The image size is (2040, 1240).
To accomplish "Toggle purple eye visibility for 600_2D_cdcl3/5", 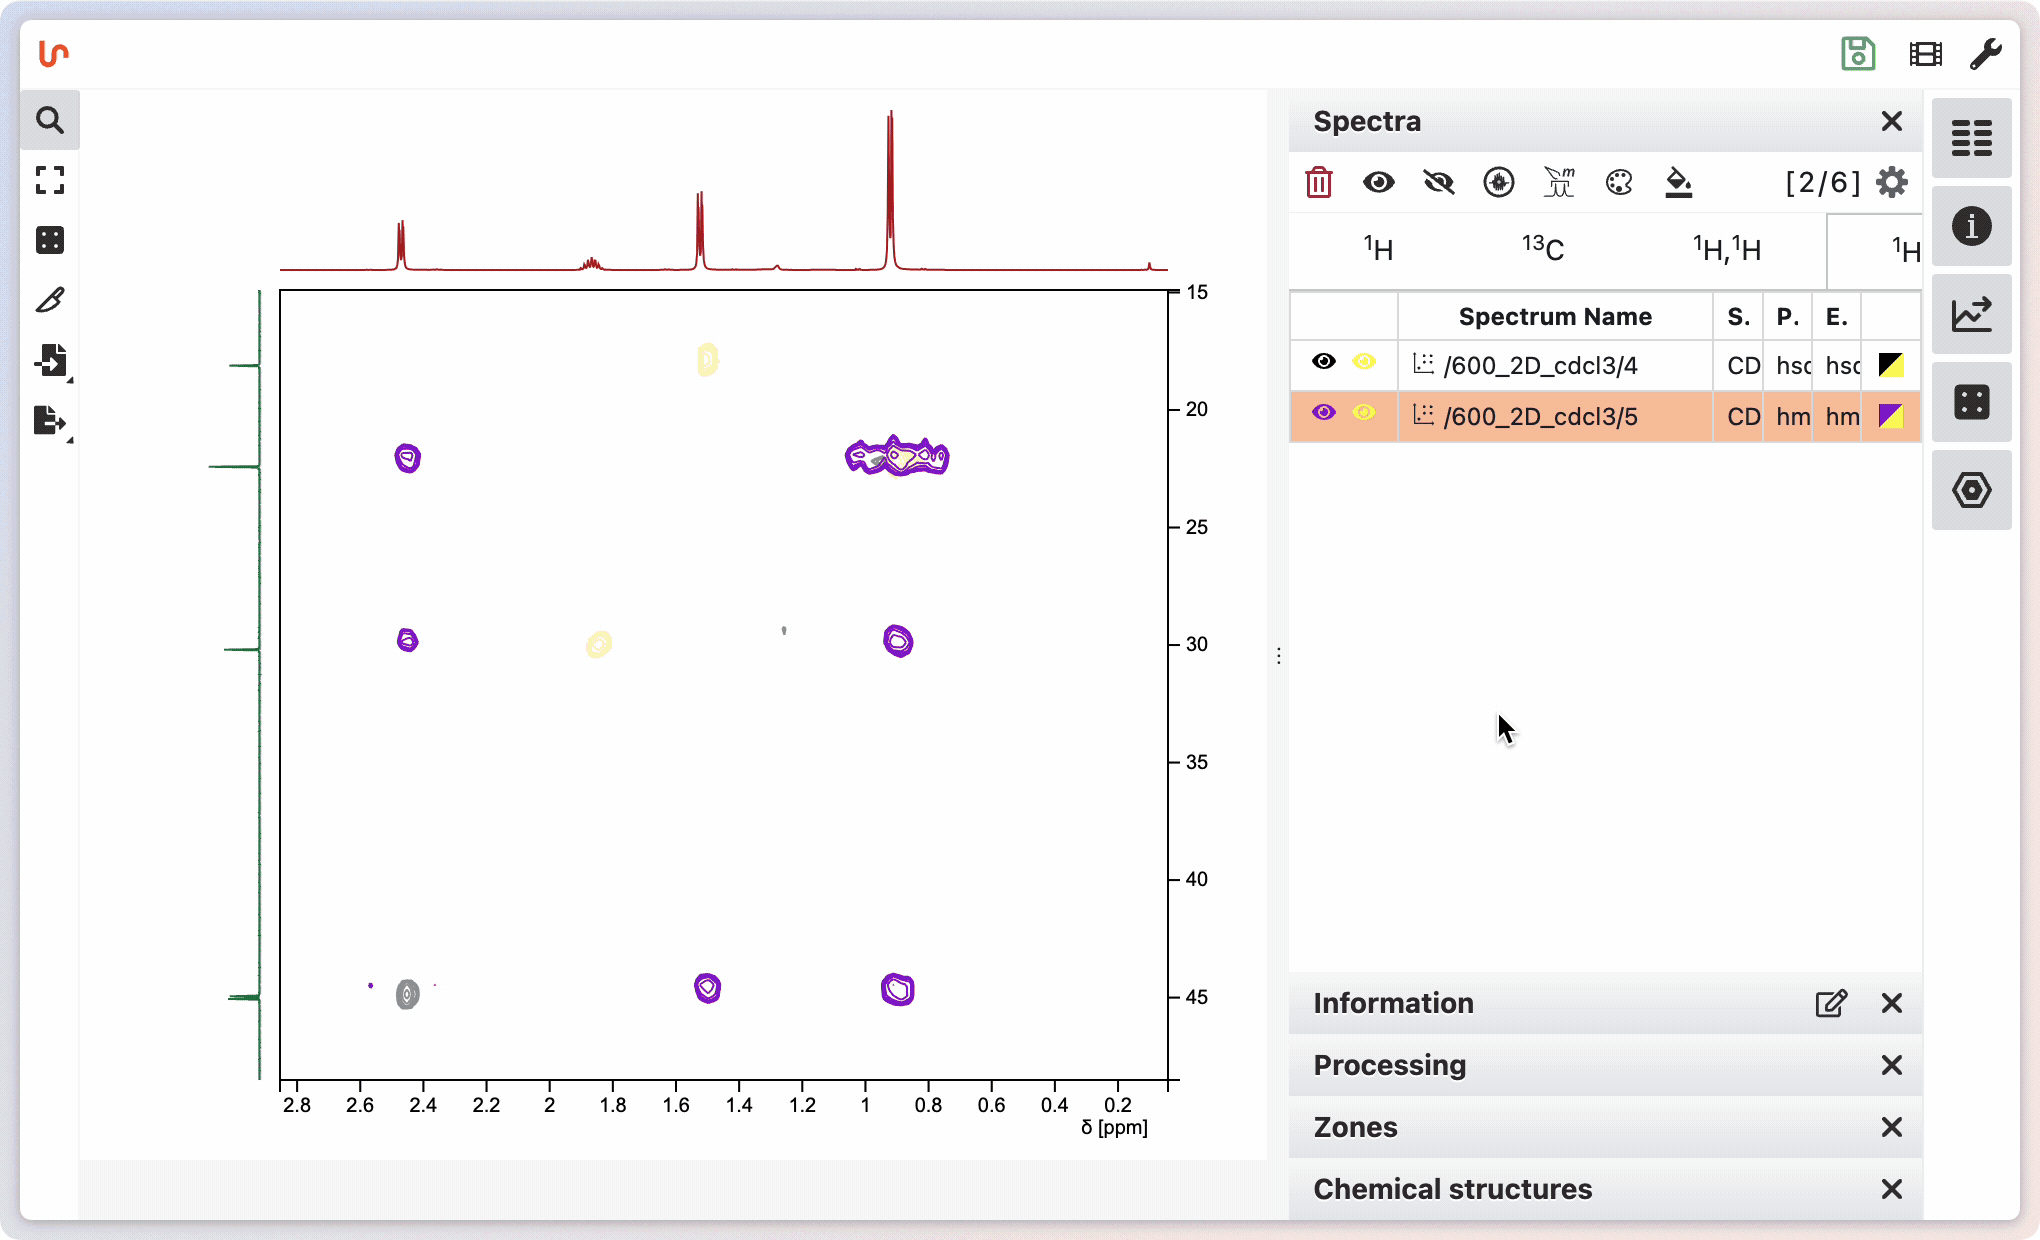I will 1324,413.
